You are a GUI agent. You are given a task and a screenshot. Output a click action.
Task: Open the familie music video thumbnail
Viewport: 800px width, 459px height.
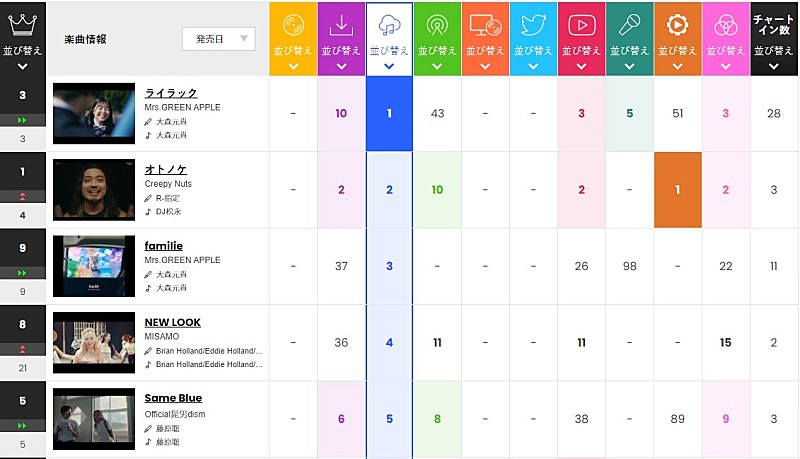pos(94,266)
